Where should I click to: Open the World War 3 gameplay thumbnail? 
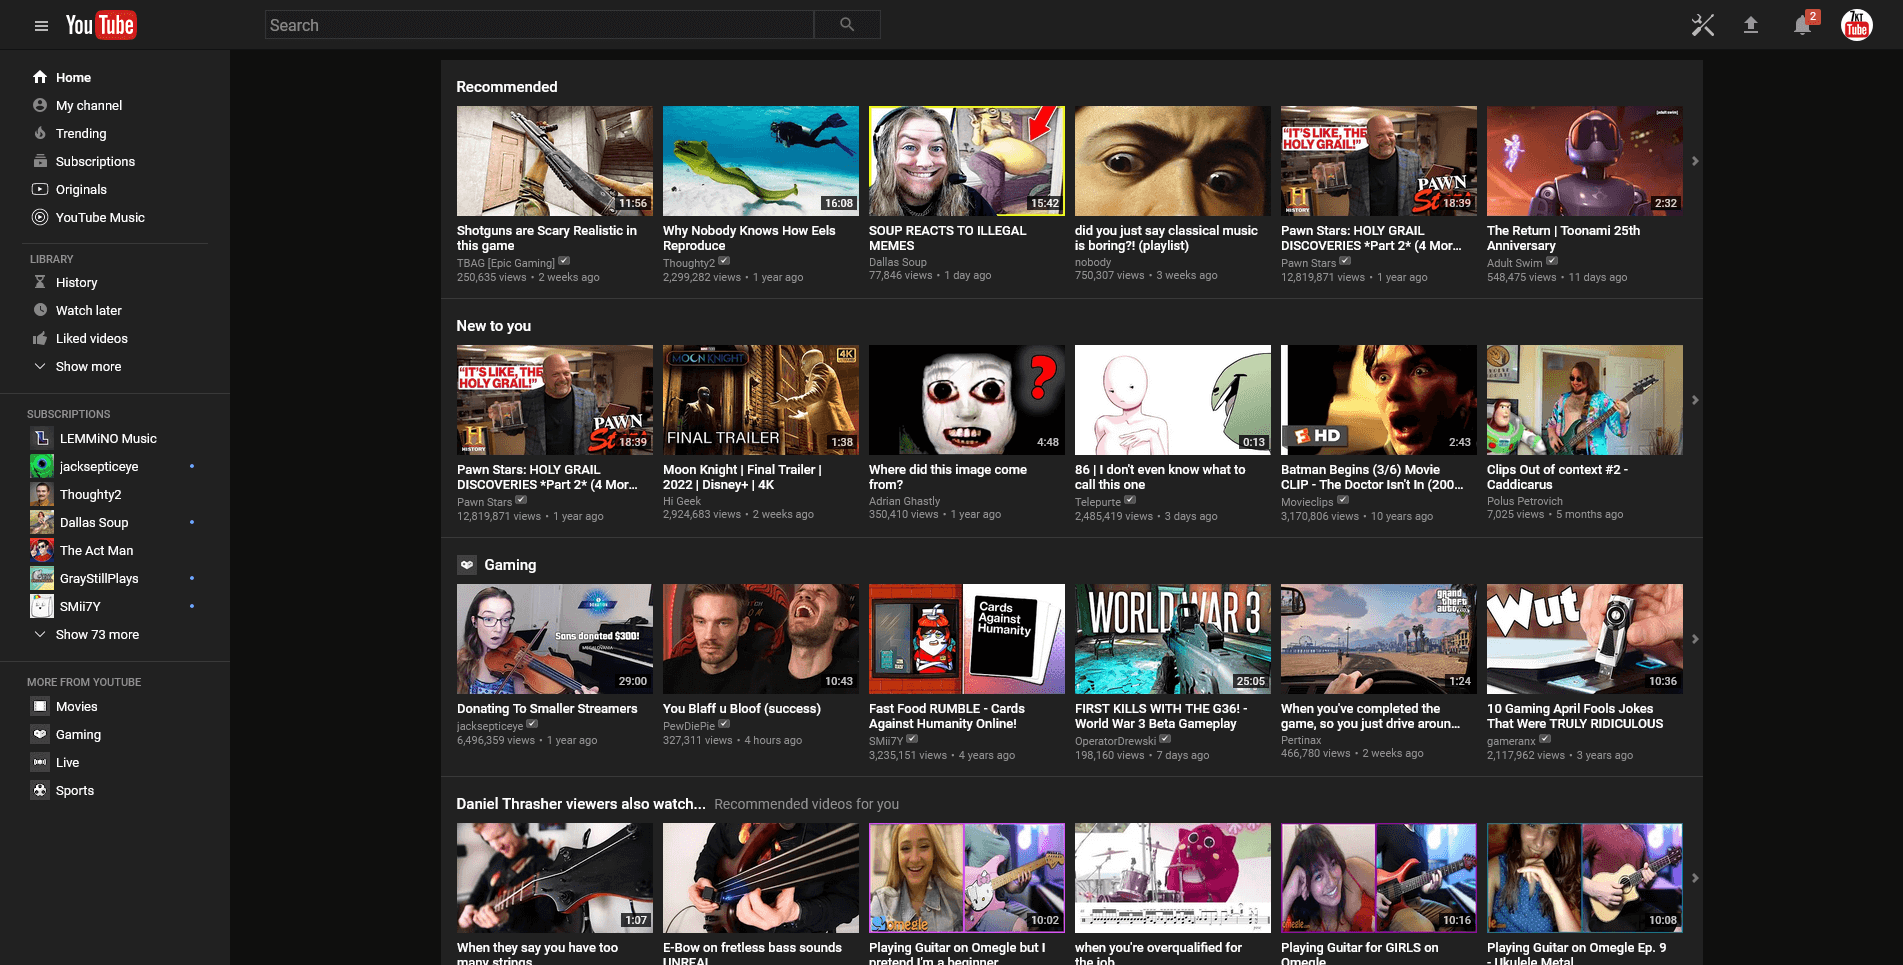coord(1172,639)
